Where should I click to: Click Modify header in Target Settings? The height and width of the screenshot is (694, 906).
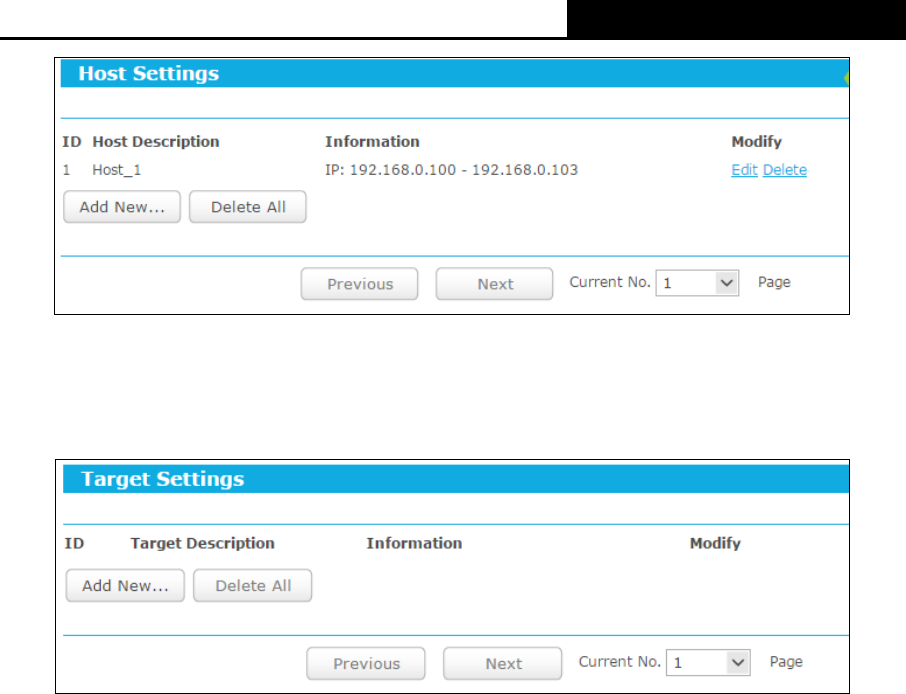715,543
